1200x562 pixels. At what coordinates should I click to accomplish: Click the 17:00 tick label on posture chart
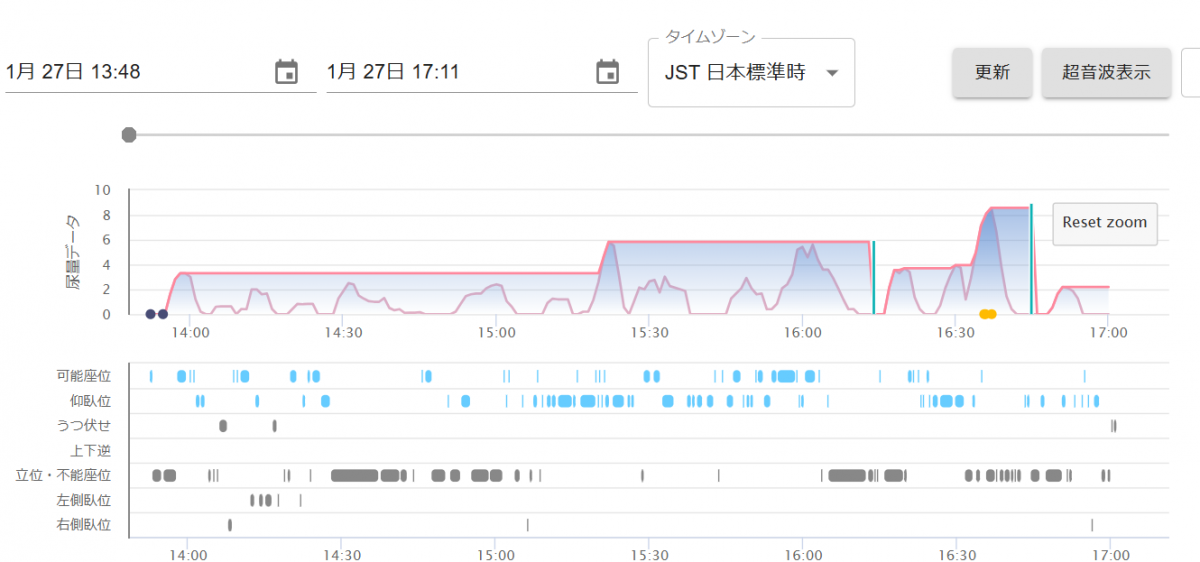(x=1110, y=554)
